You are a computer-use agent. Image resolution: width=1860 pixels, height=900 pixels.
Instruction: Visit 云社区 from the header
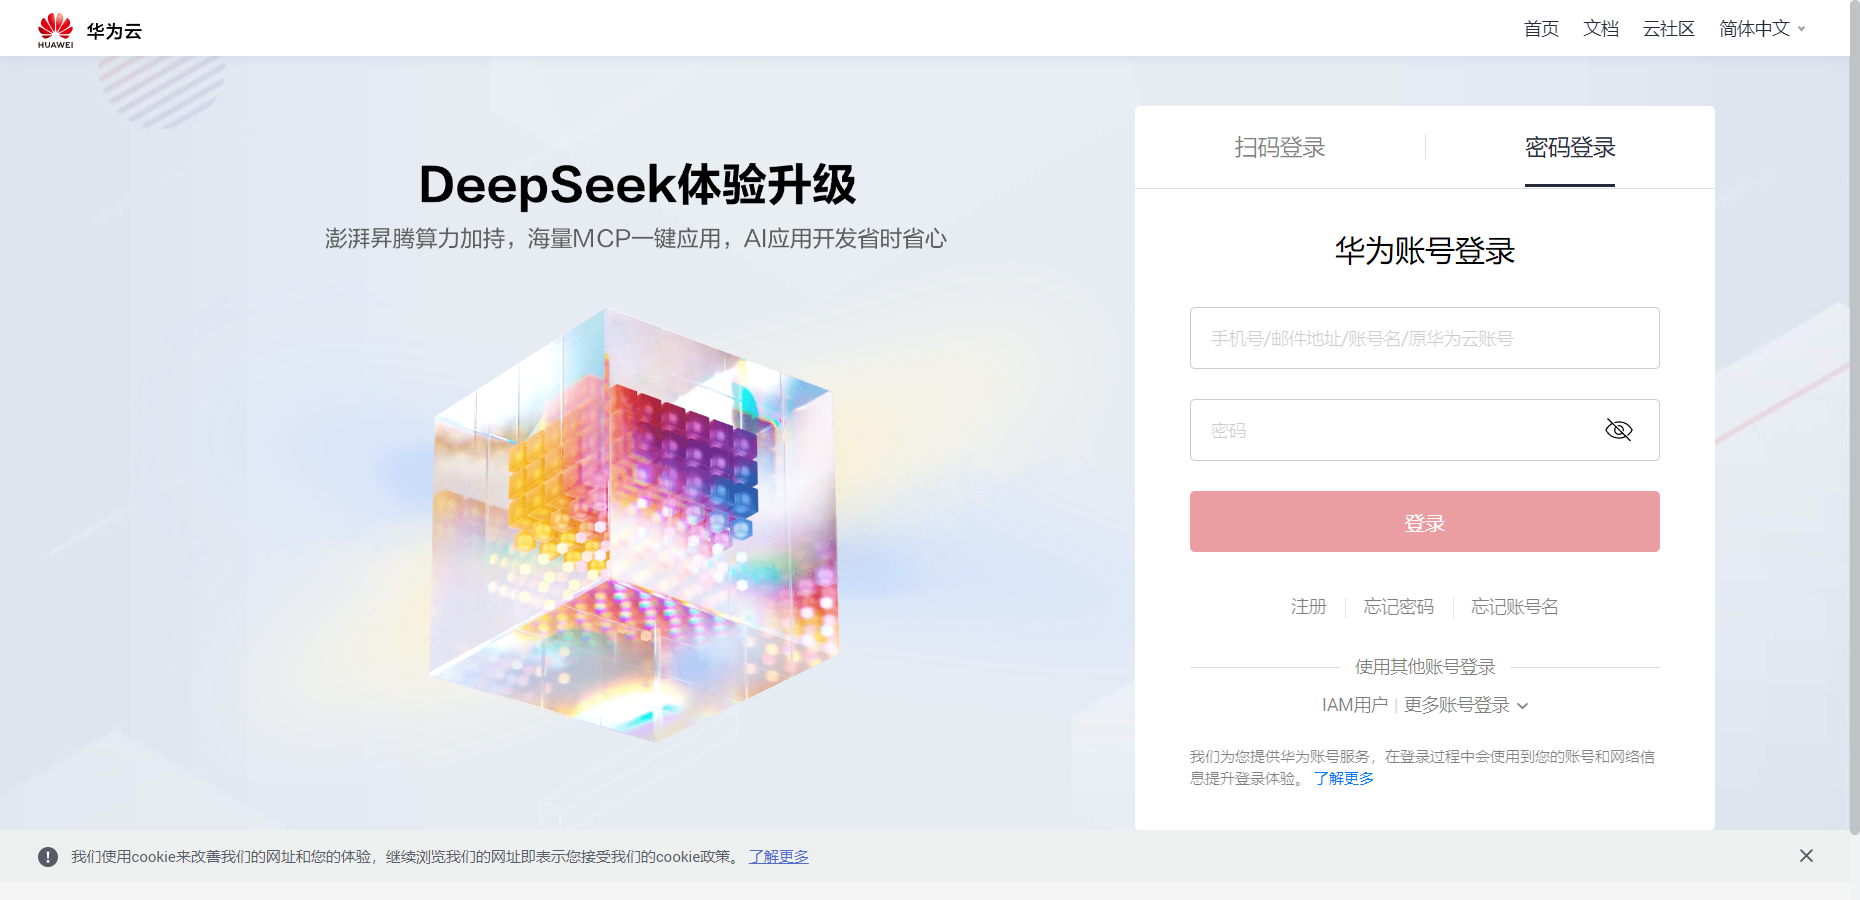(x=1668, y=29)
